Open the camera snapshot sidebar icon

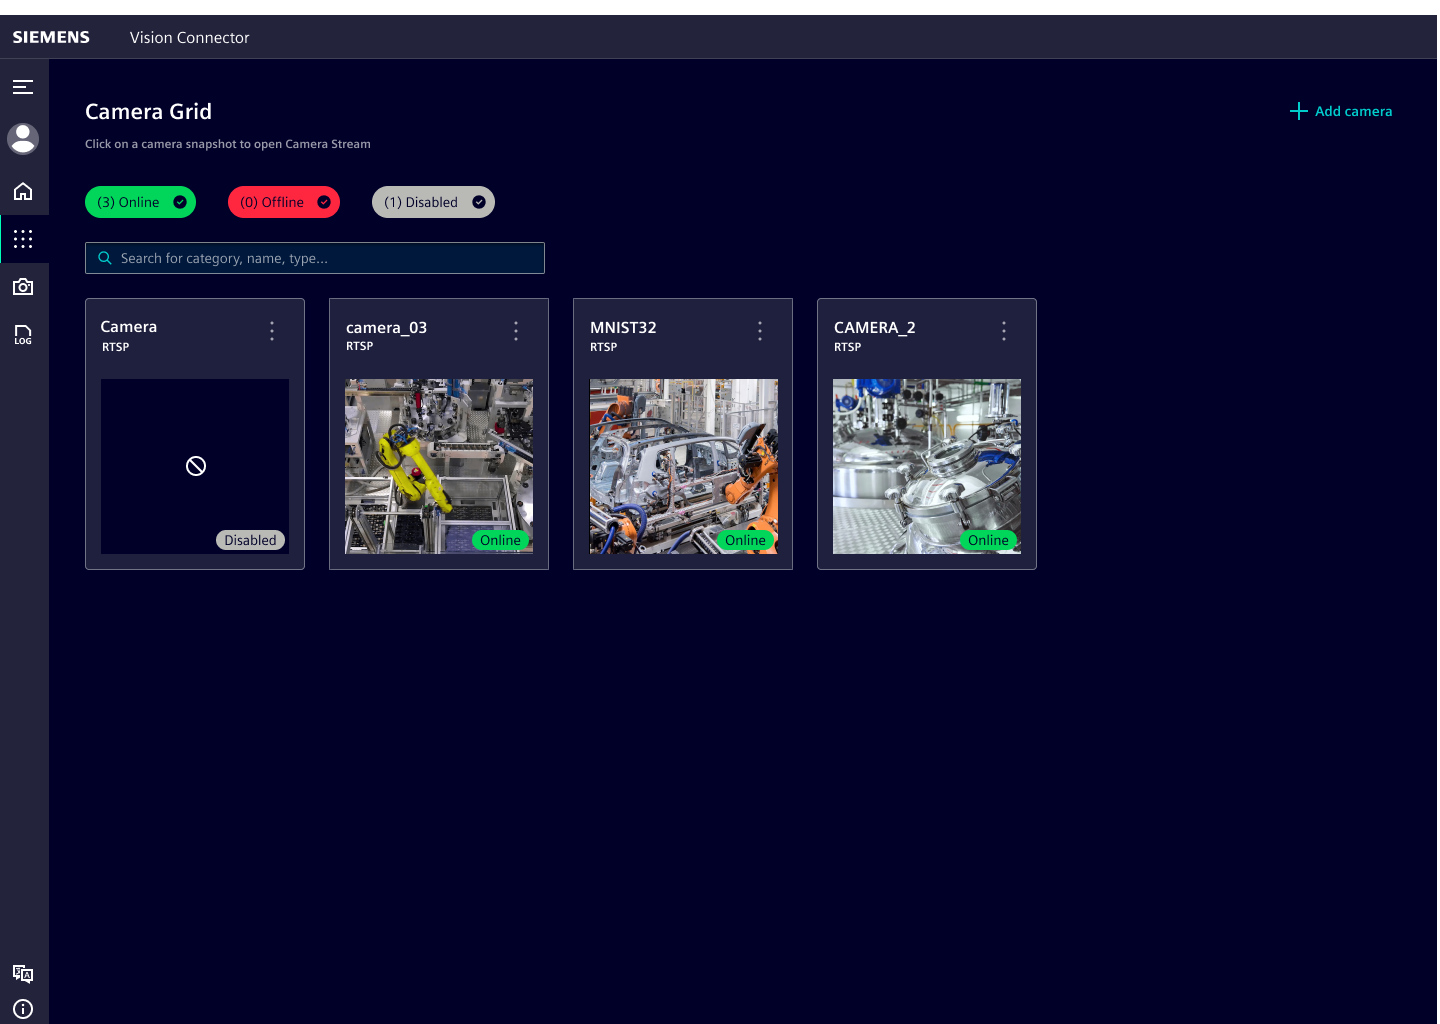pyautogui.click(x=23, y=287)
